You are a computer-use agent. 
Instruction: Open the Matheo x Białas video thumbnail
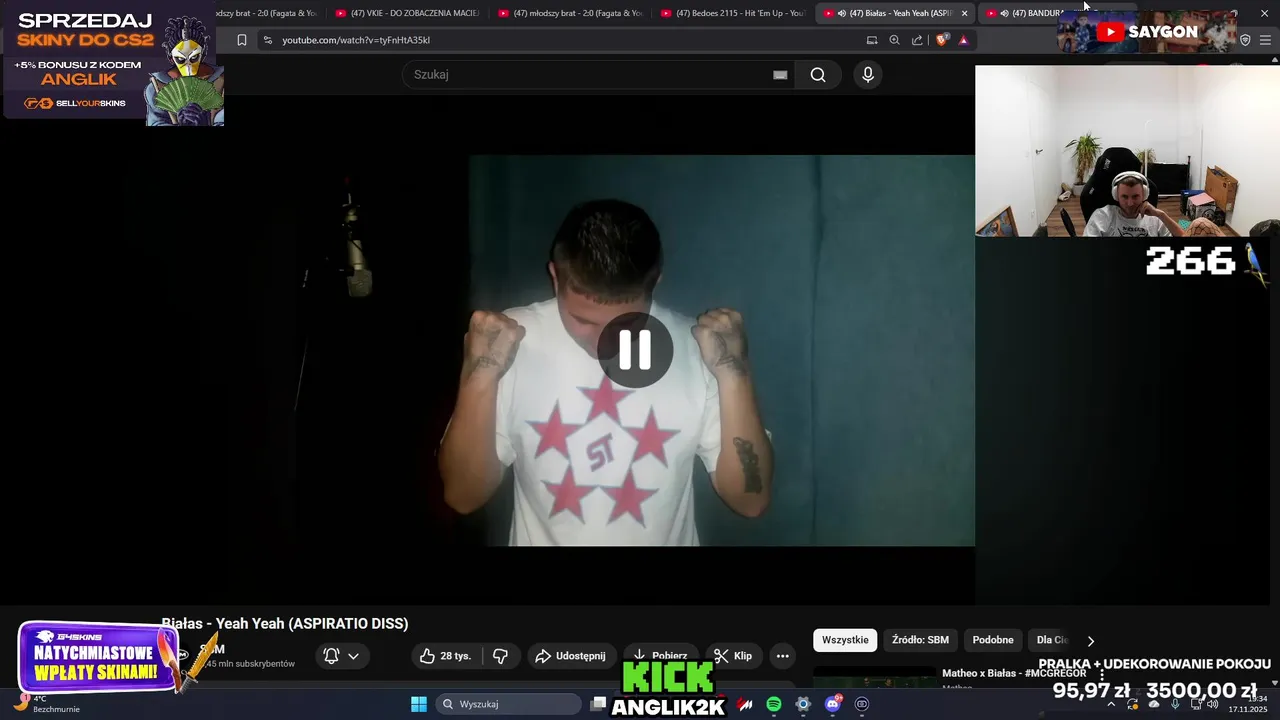(875, 678)
